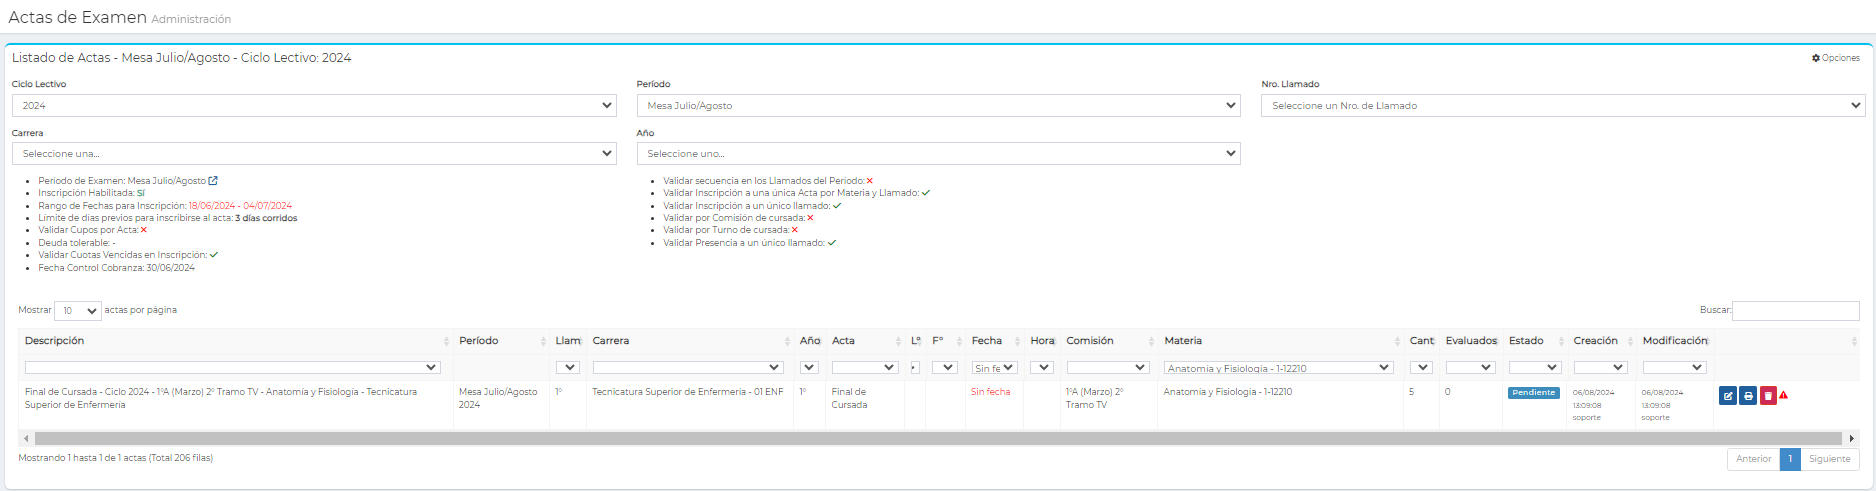Click 'Validar Cupos por Acta' entry

coord(93,230)
